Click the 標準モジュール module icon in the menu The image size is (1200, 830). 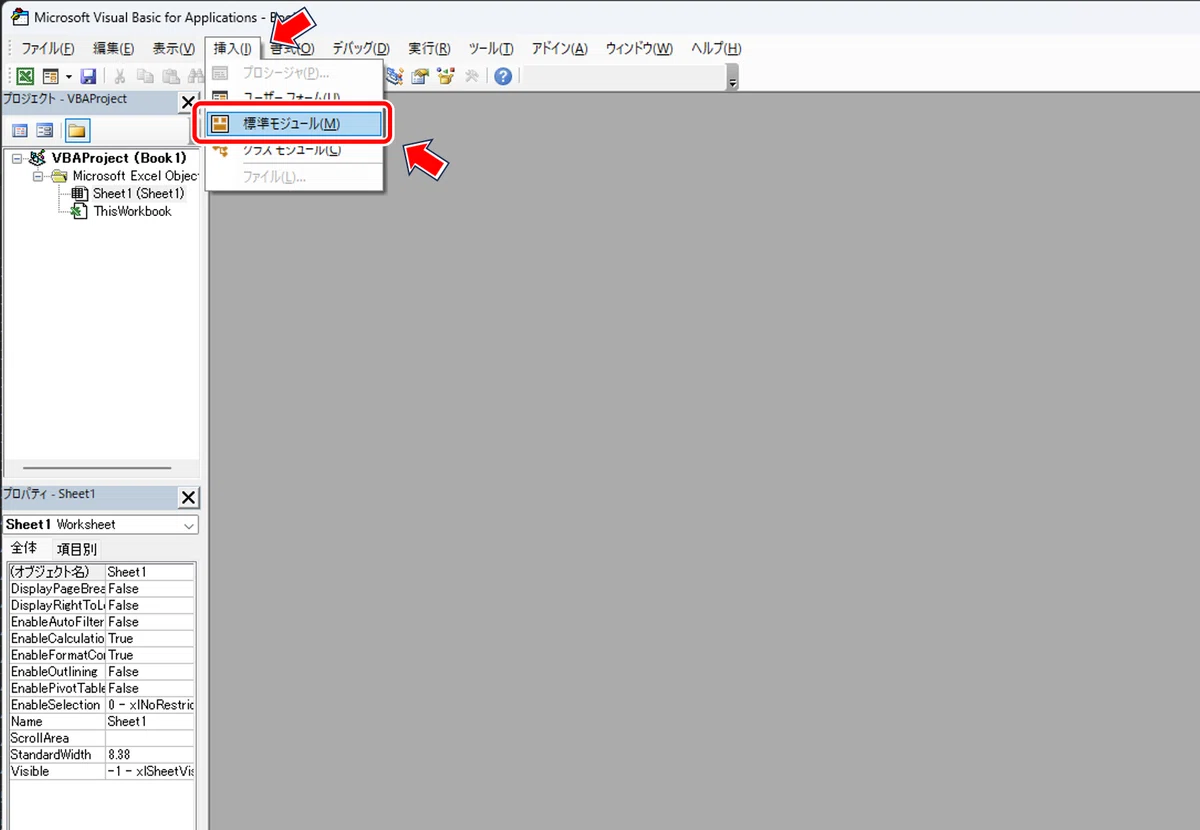(221, 124)
